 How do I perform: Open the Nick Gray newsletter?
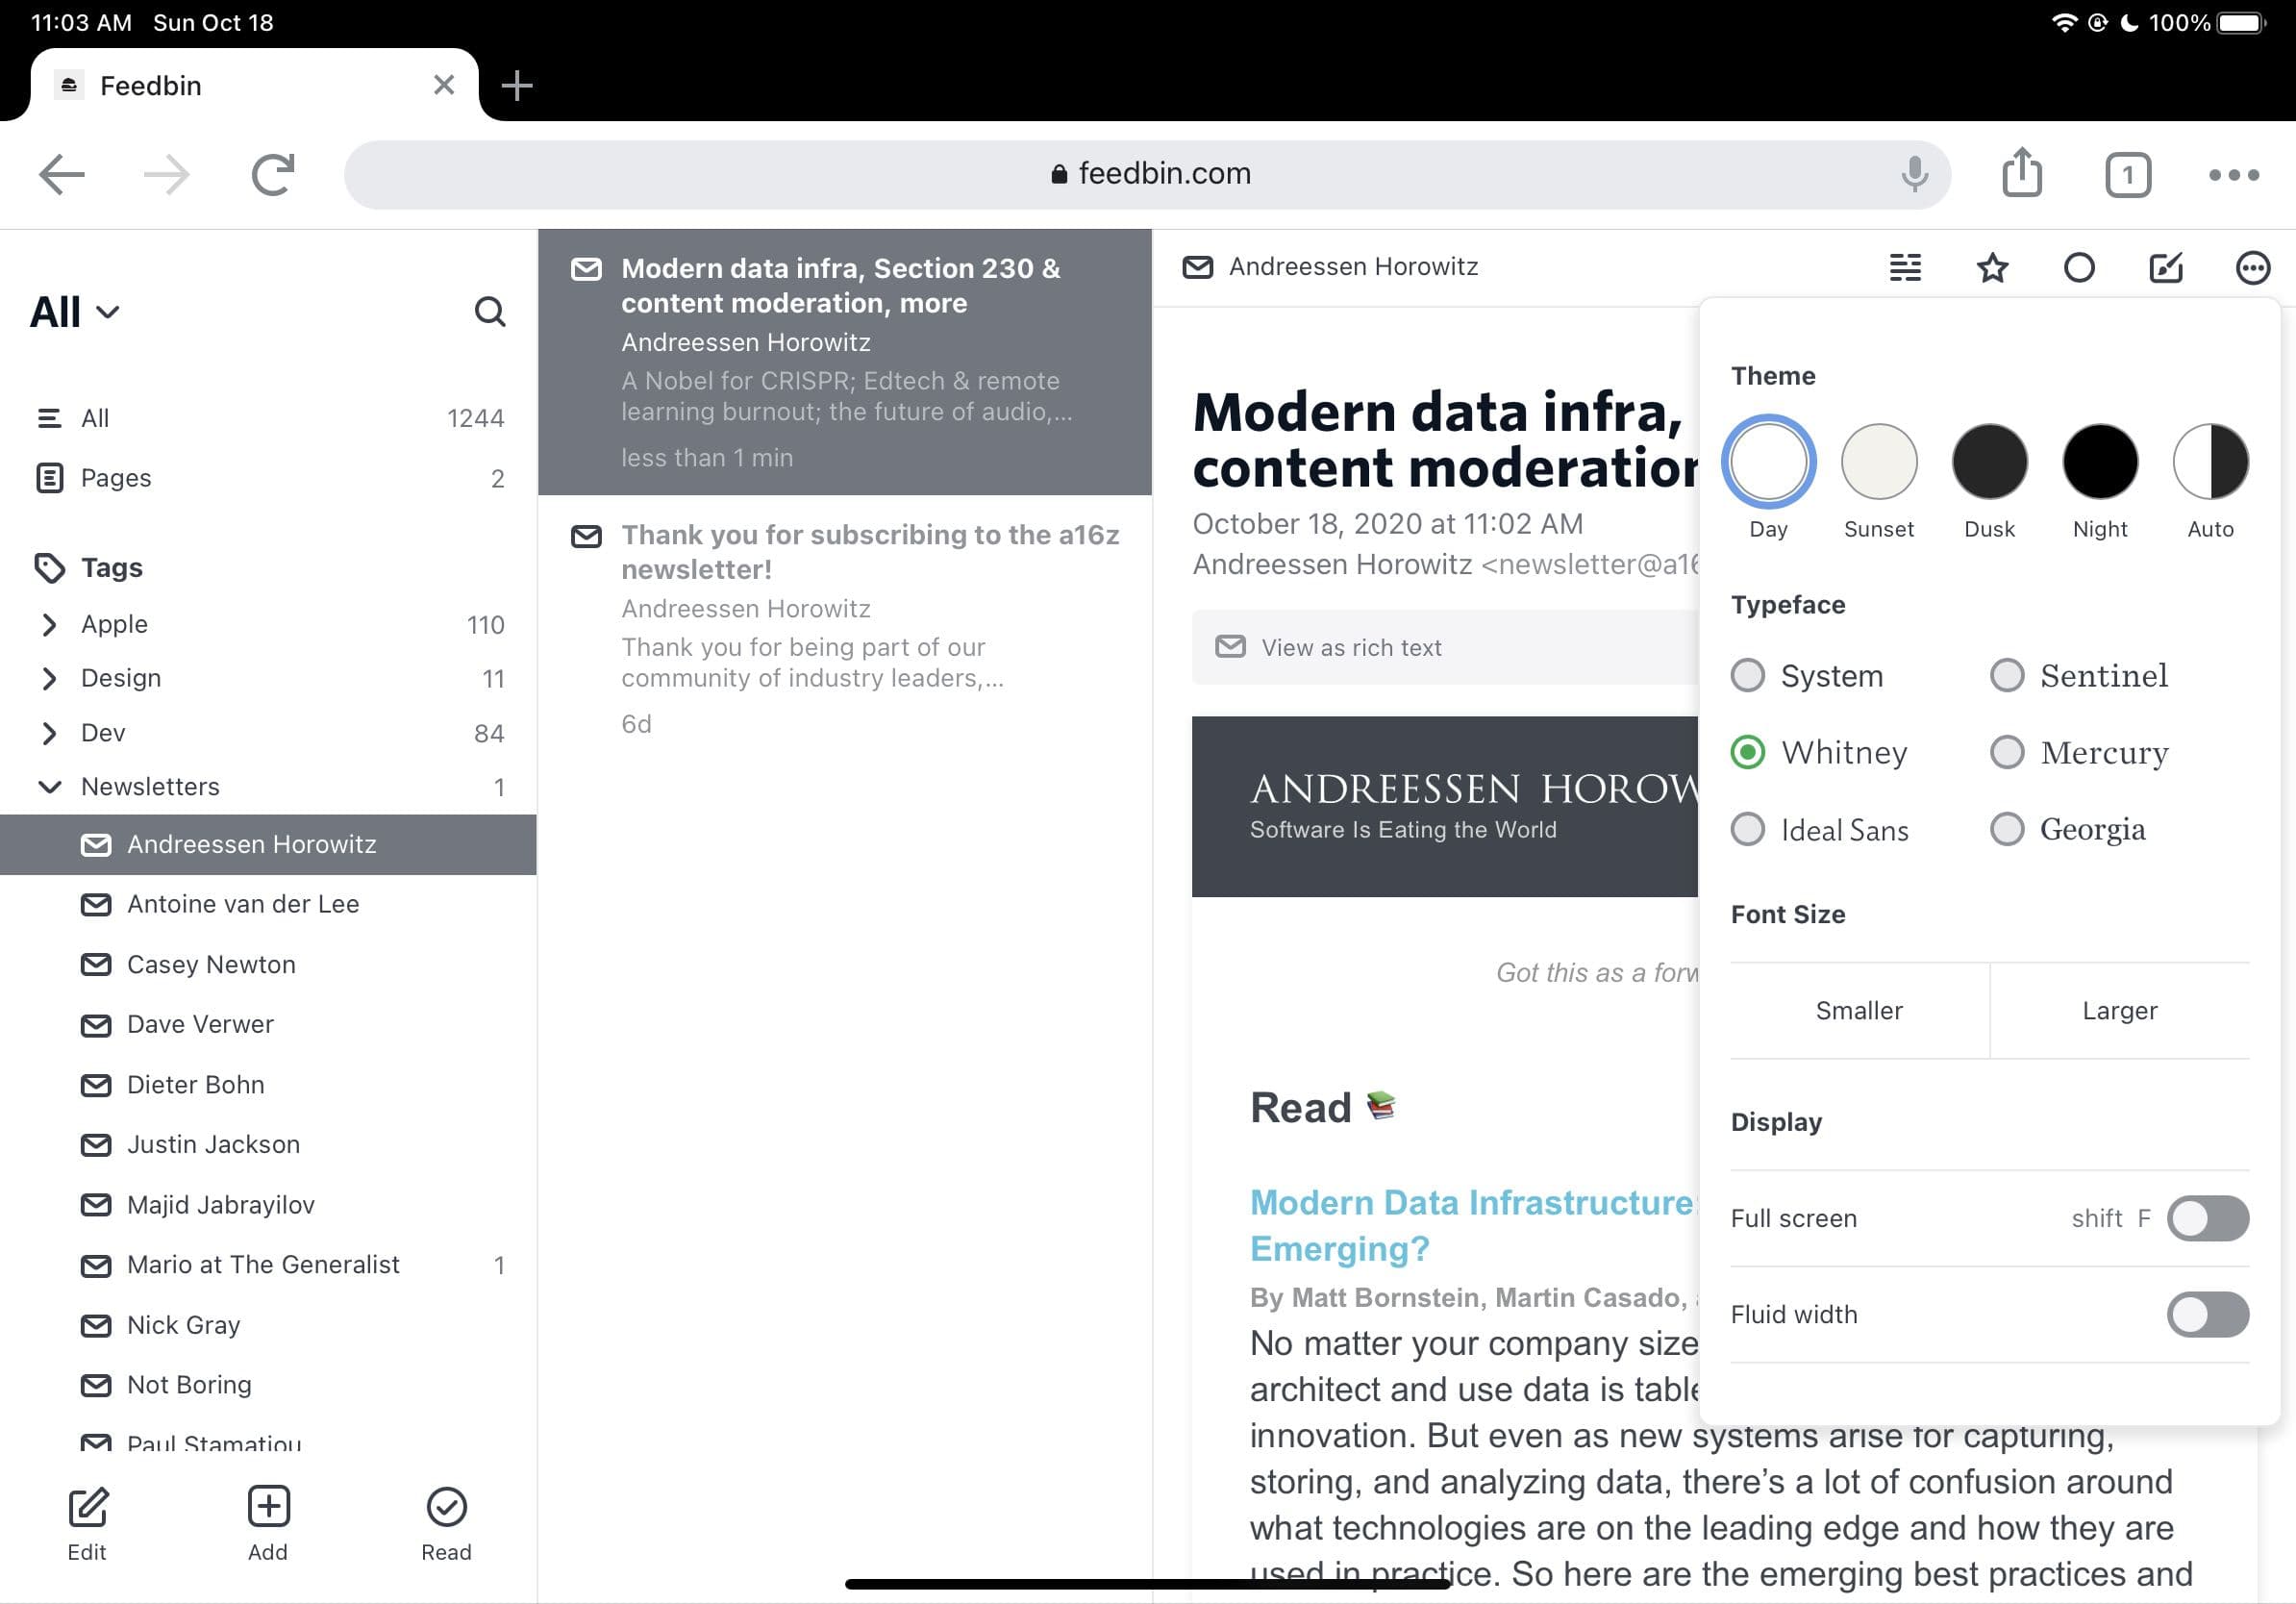click(268, 1324)
